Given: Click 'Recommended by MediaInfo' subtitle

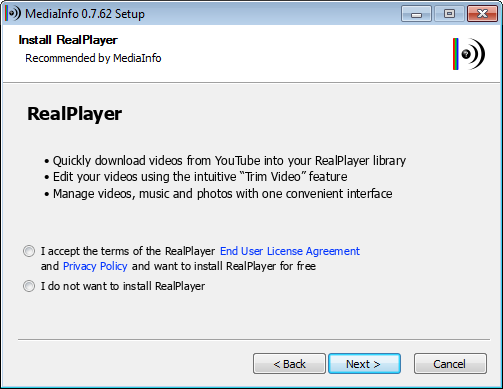Looking at the screenshot, I should tap(93, 58).
